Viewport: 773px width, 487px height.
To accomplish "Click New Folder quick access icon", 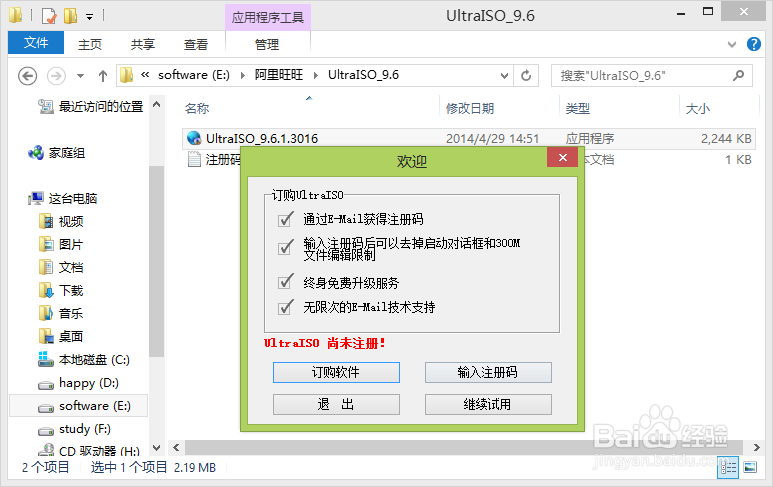I will [70, 16].
